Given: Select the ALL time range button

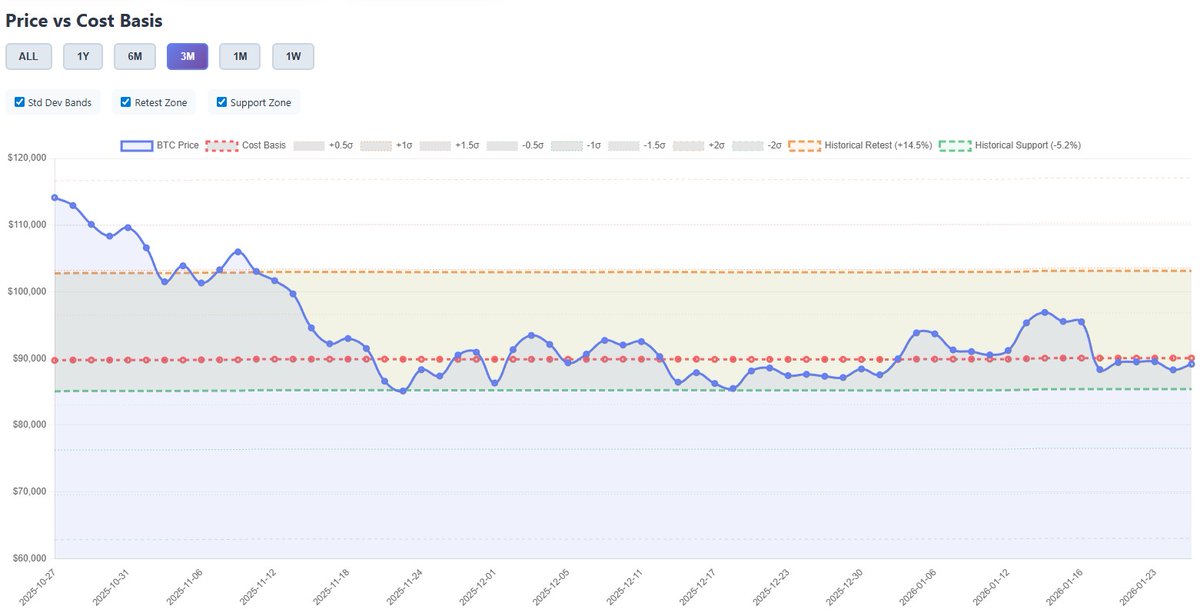Looking at the screenshot, I should [x=28, y=56].
